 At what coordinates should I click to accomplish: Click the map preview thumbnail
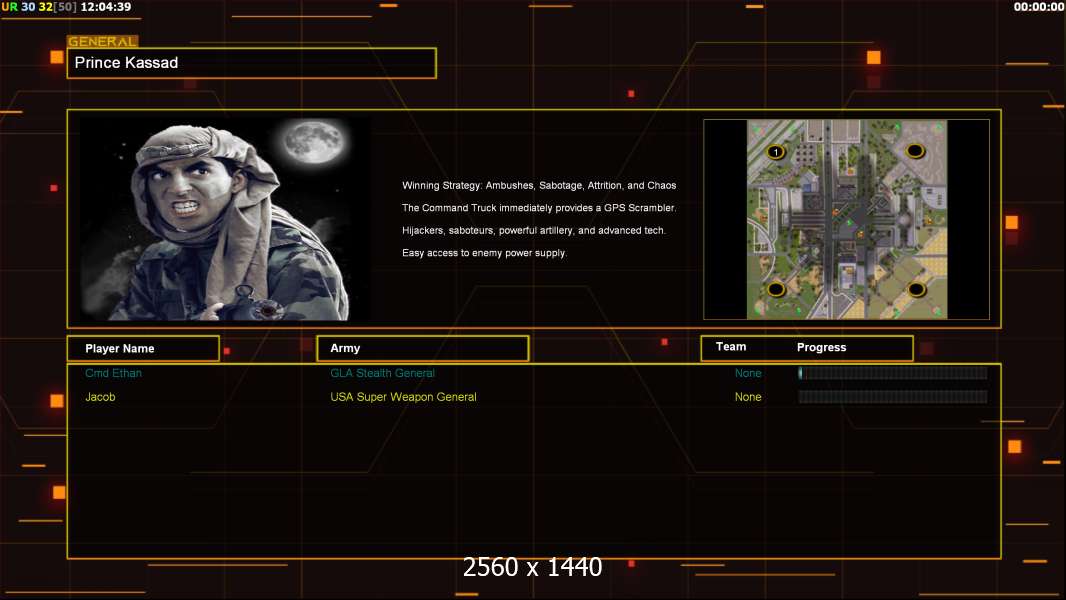(846, 219)
